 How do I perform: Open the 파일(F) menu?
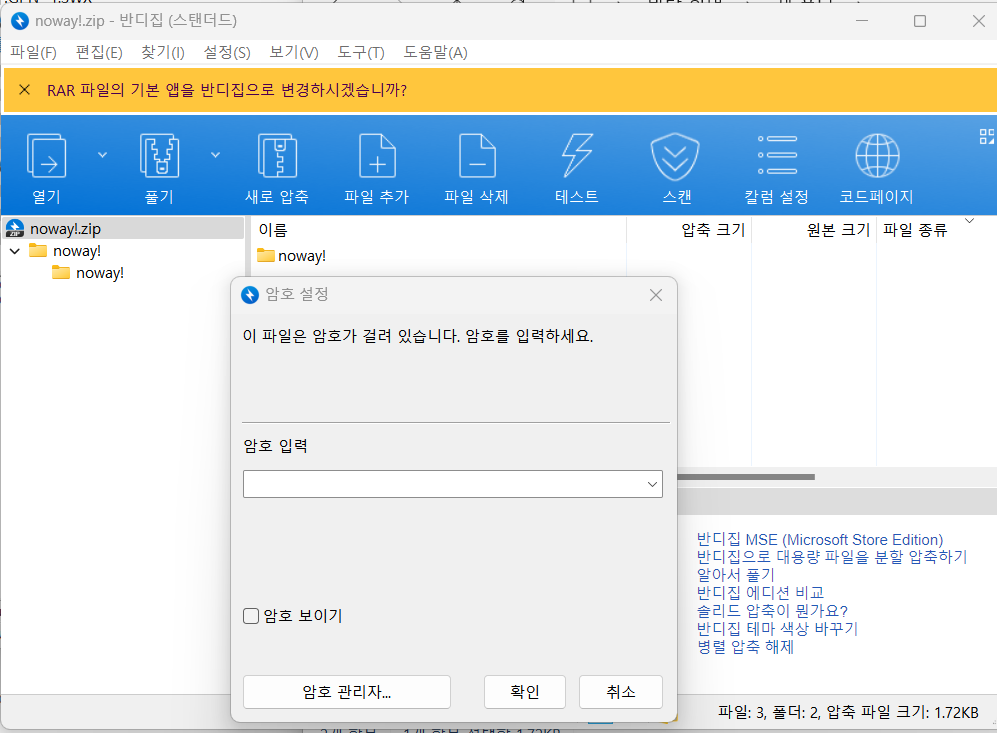pyautogui.click(x=33, y=53)
